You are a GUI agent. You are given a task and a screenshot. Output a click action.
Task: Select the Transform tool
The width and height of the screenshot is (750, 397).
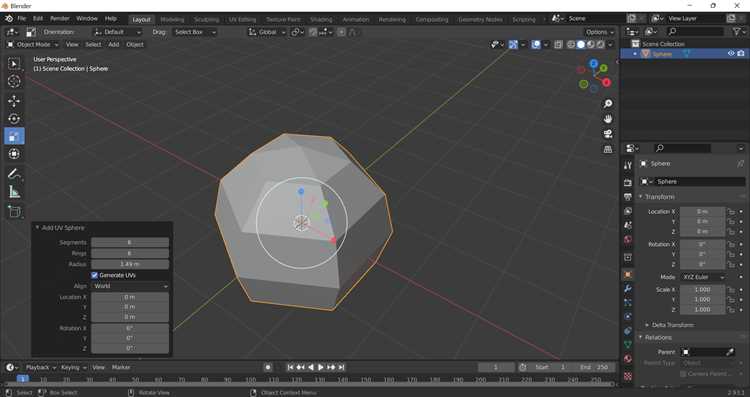pyautogui.click(x=14, y=154)
